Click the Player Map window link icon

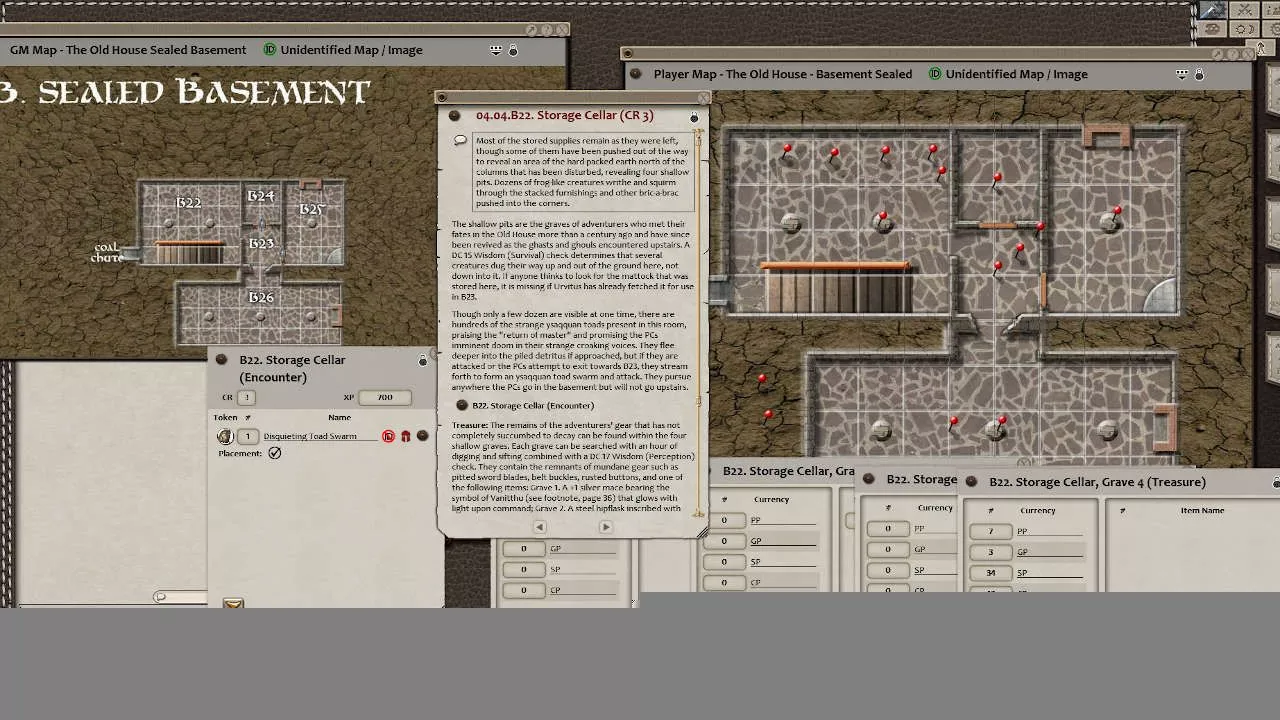[x=636, y=74]
